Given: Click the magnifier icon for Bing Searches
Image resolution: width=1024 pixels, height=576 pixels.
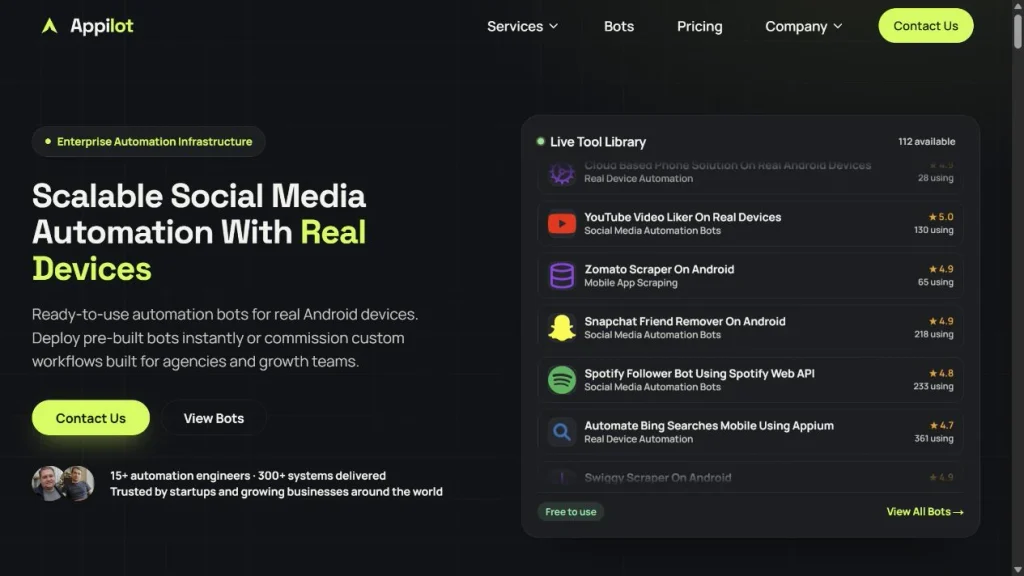Looking at the screenshot, I should pyautogui.click(x=562, y=432).
